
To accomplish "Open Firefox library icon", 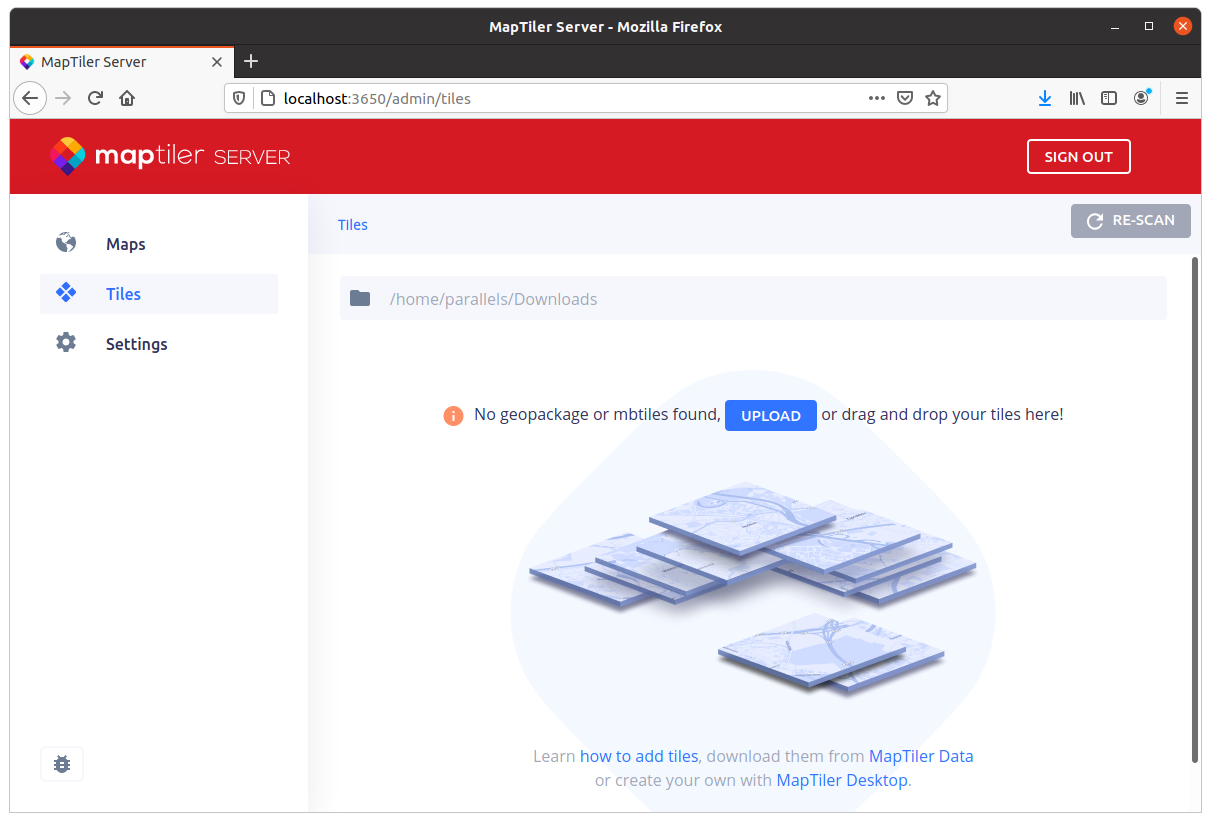I will point(1077,98).
